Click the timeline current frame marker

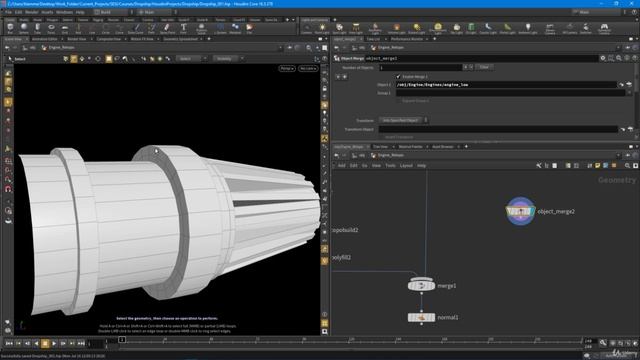(x=122, y=340)
